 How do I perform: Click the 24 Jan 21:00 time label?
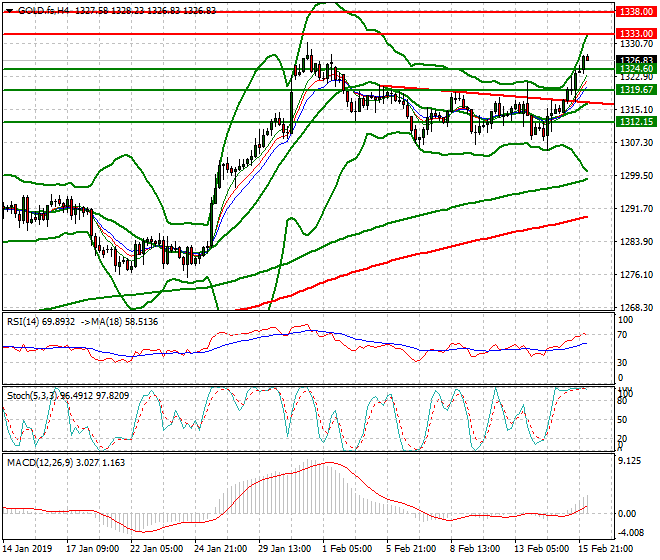(221, 549)
